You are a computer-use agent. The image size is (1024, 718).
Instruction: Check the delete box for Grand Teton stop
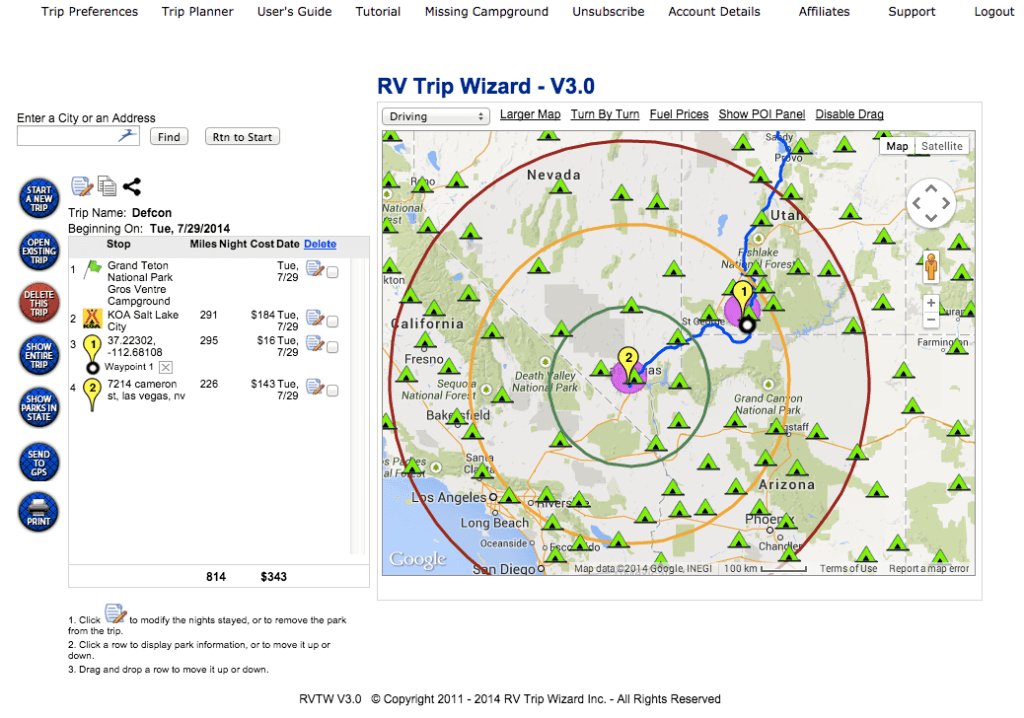click(x=332, y=272)
